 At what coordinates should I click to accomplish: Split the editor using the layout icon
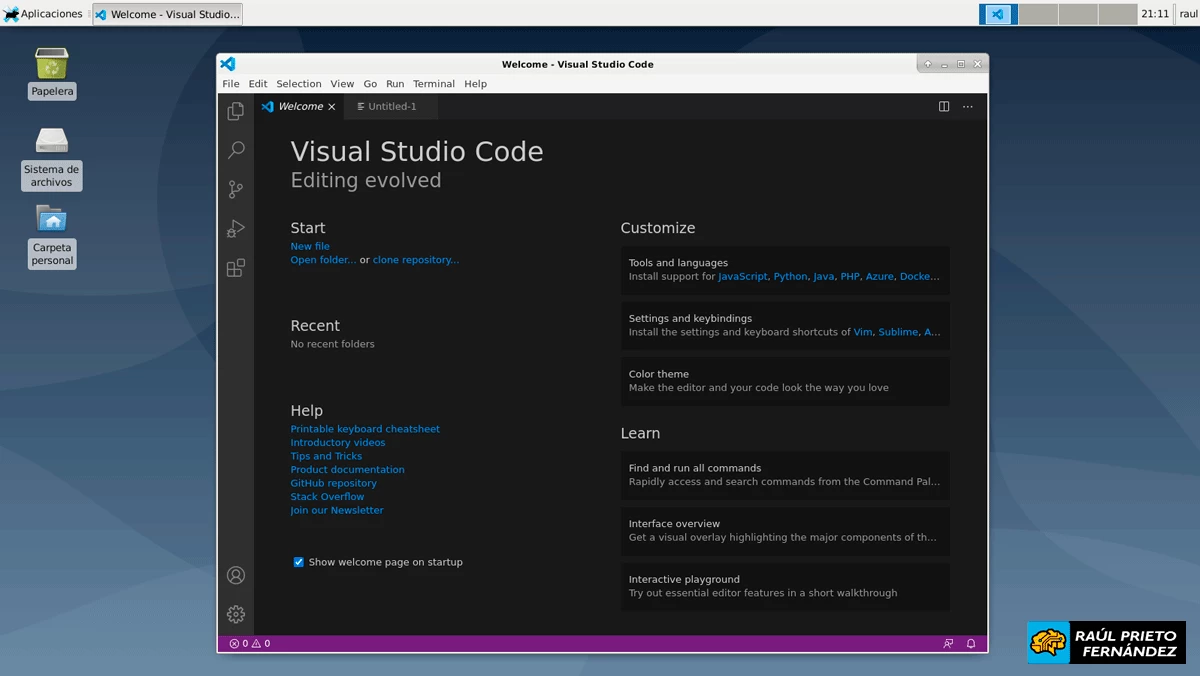(x=943, y=106)
